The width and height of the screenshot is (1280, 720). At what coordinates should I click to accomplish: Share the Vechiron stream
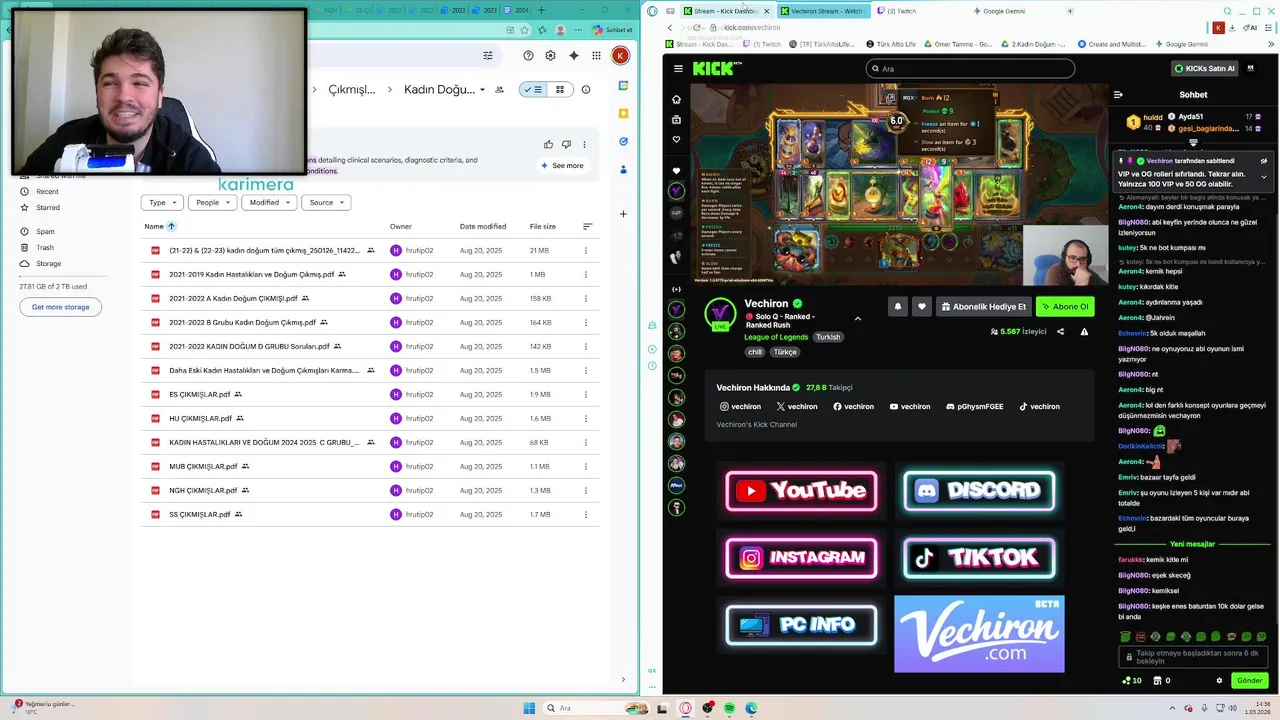point(1060,332)
